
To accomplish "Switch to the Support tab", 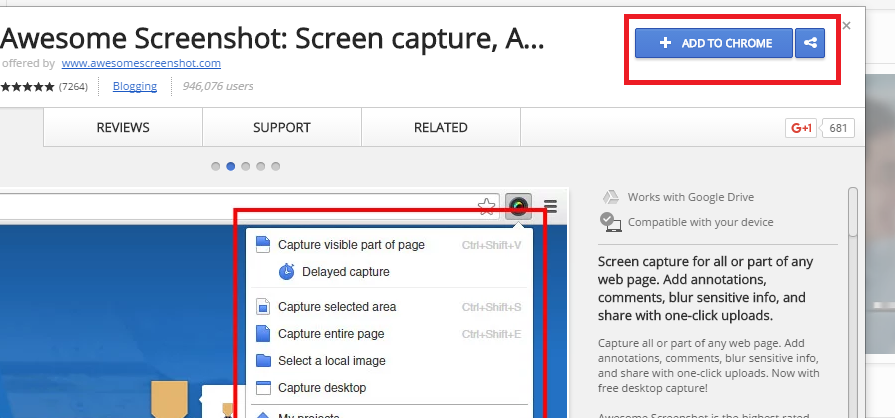I will tap(282, 127).
